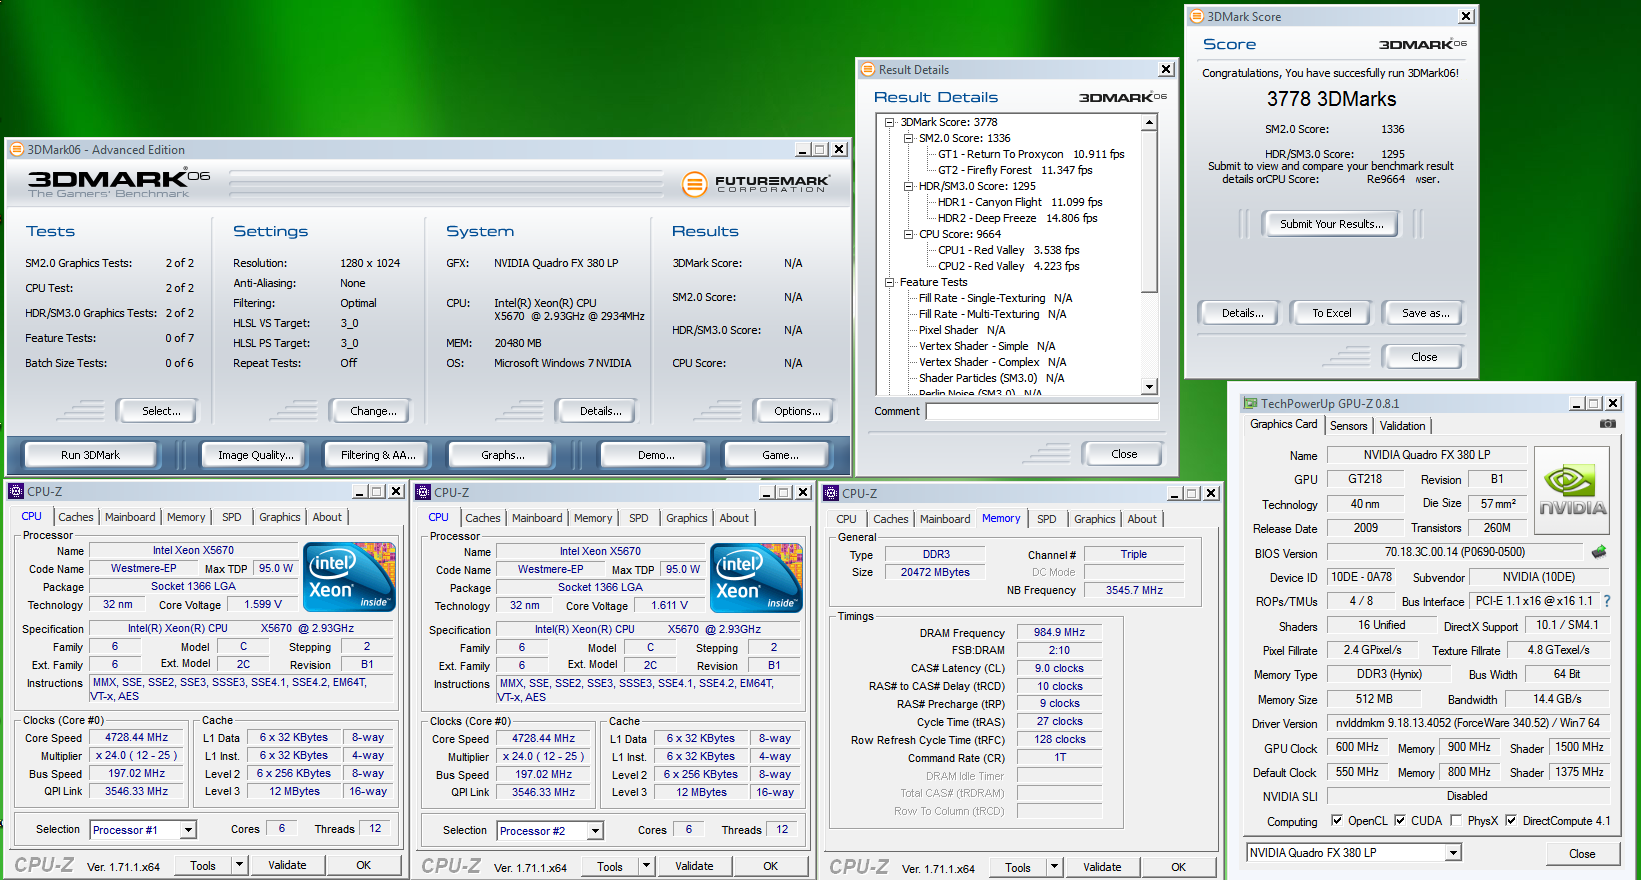Enable the PhysX checkbox in GPU-Z
The width and height of the screenshot is (1641, 880).
coord(1456,820)
